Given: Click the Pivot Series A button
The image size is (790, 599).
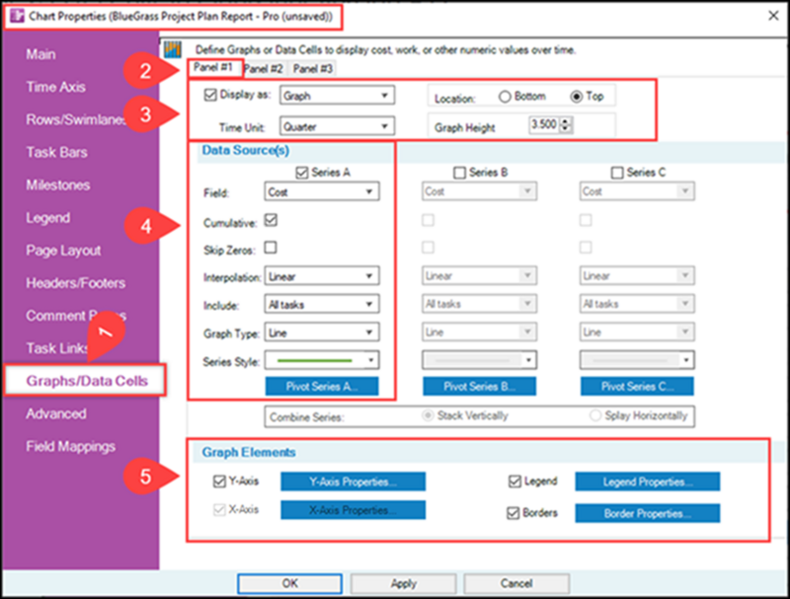Looking at the screenshot, I should pyautogui.click(x=321, y=386).
